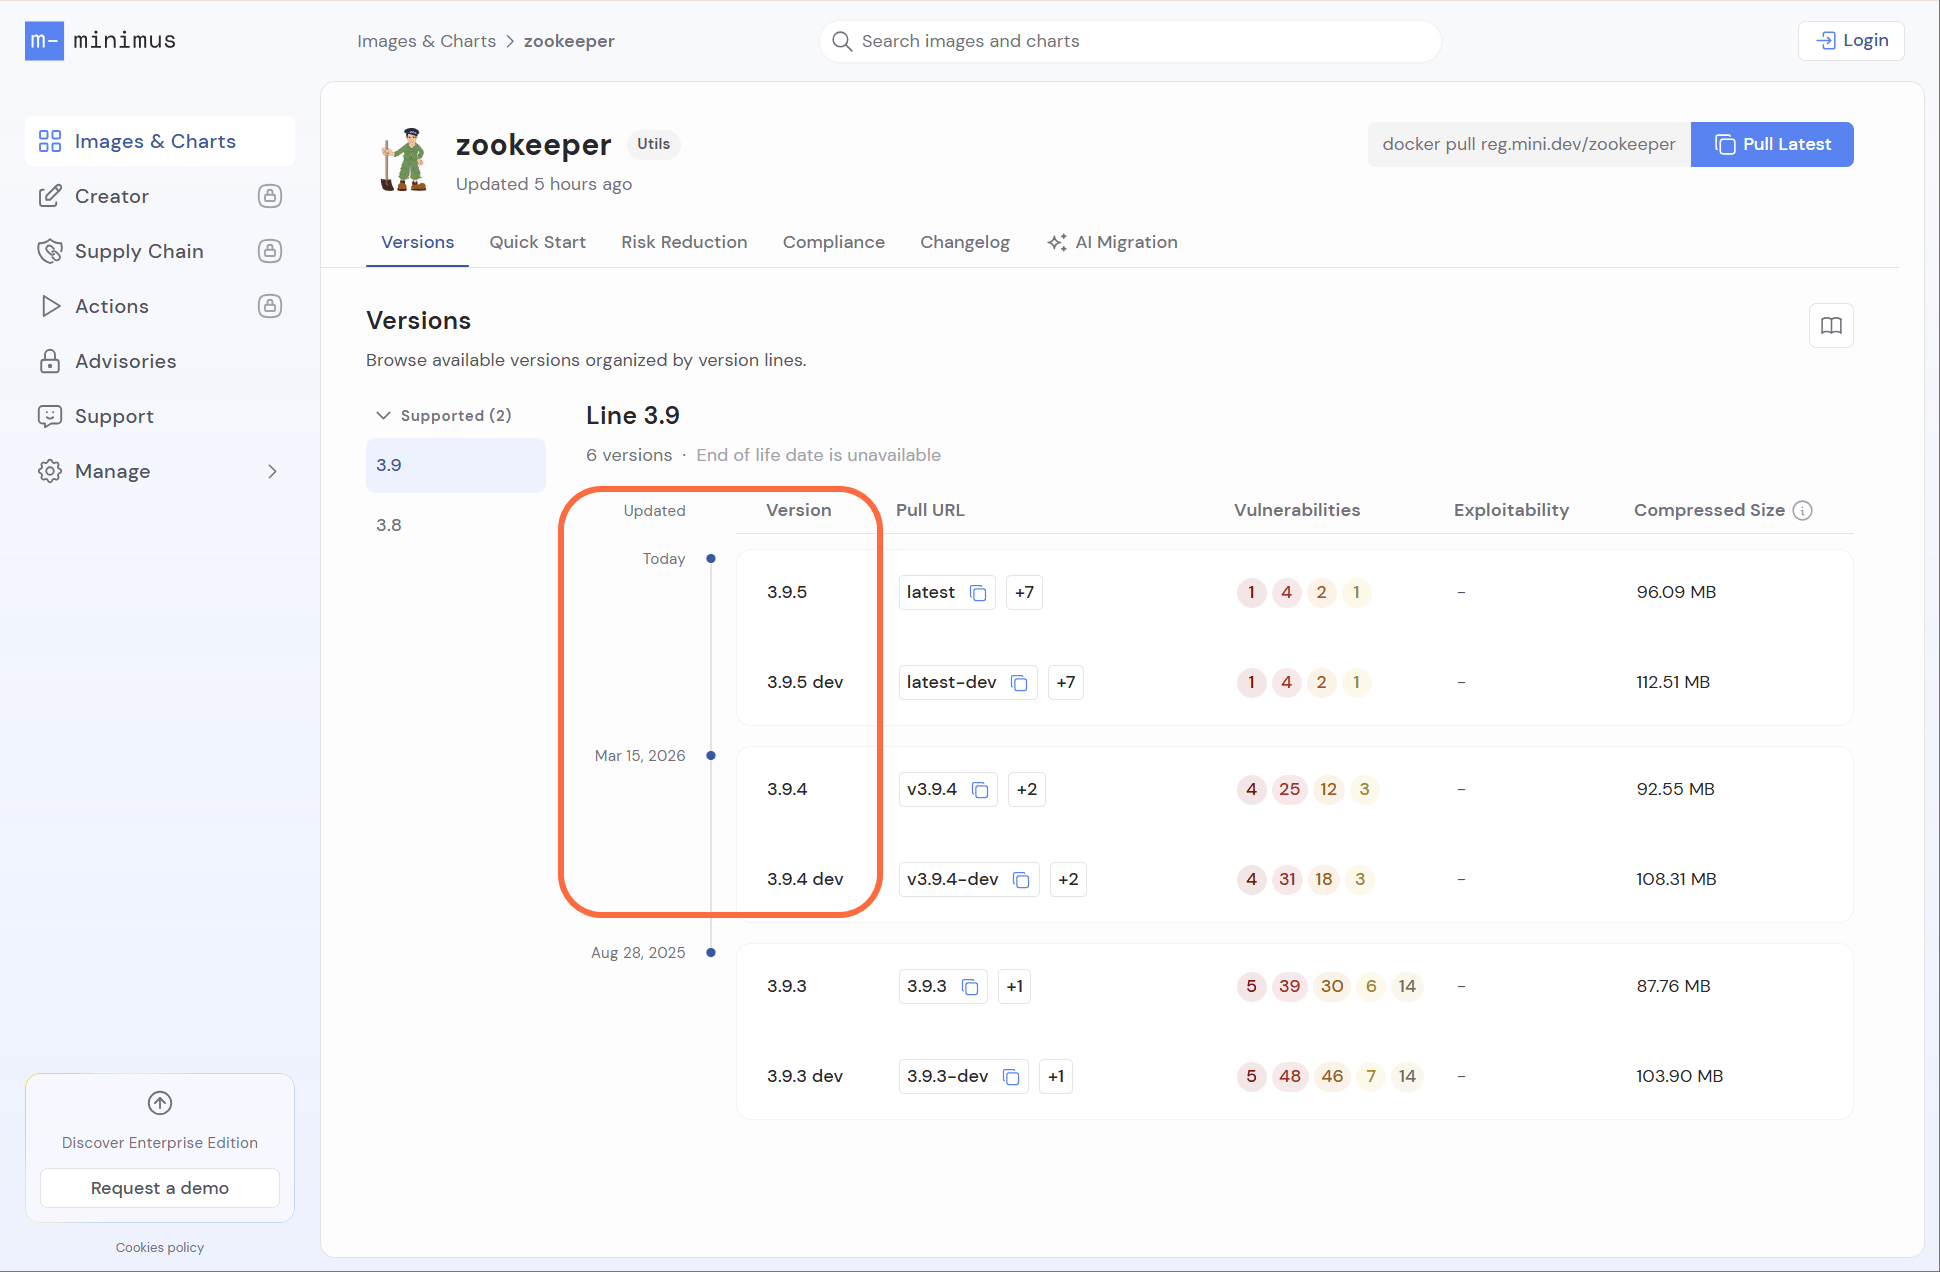
Task: Click the 3.9.3 version label
Action: point(787,987)
